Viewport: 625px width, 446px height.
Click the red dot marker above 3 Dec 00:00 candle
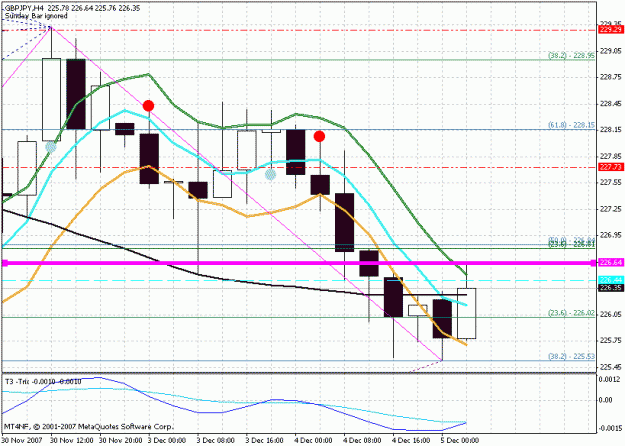click(148, 106)
